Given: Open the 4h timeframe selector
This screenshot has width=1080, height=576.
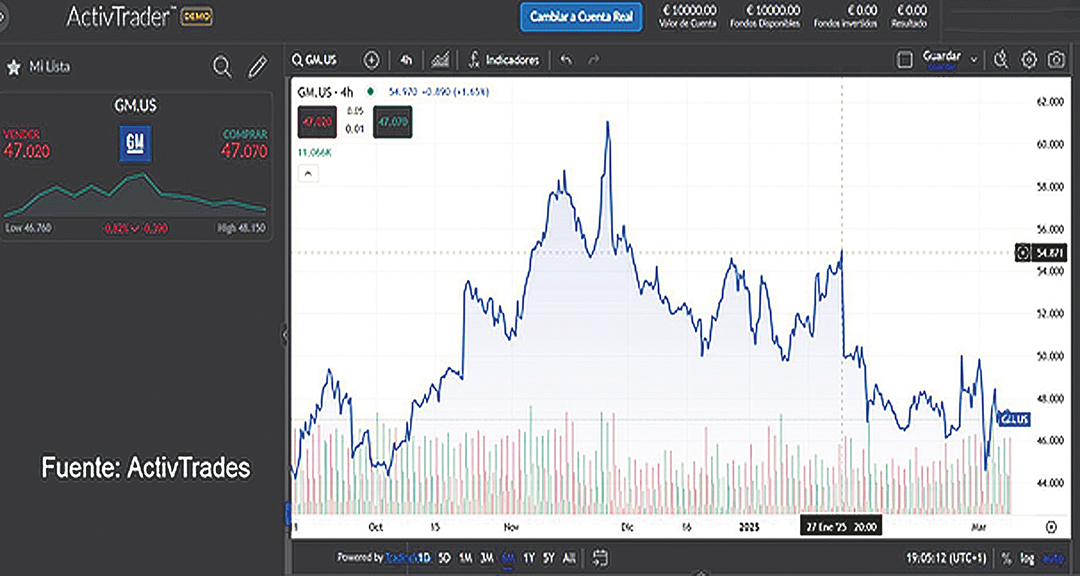Looking at the screenshot, I should click(x=406, y=60).
